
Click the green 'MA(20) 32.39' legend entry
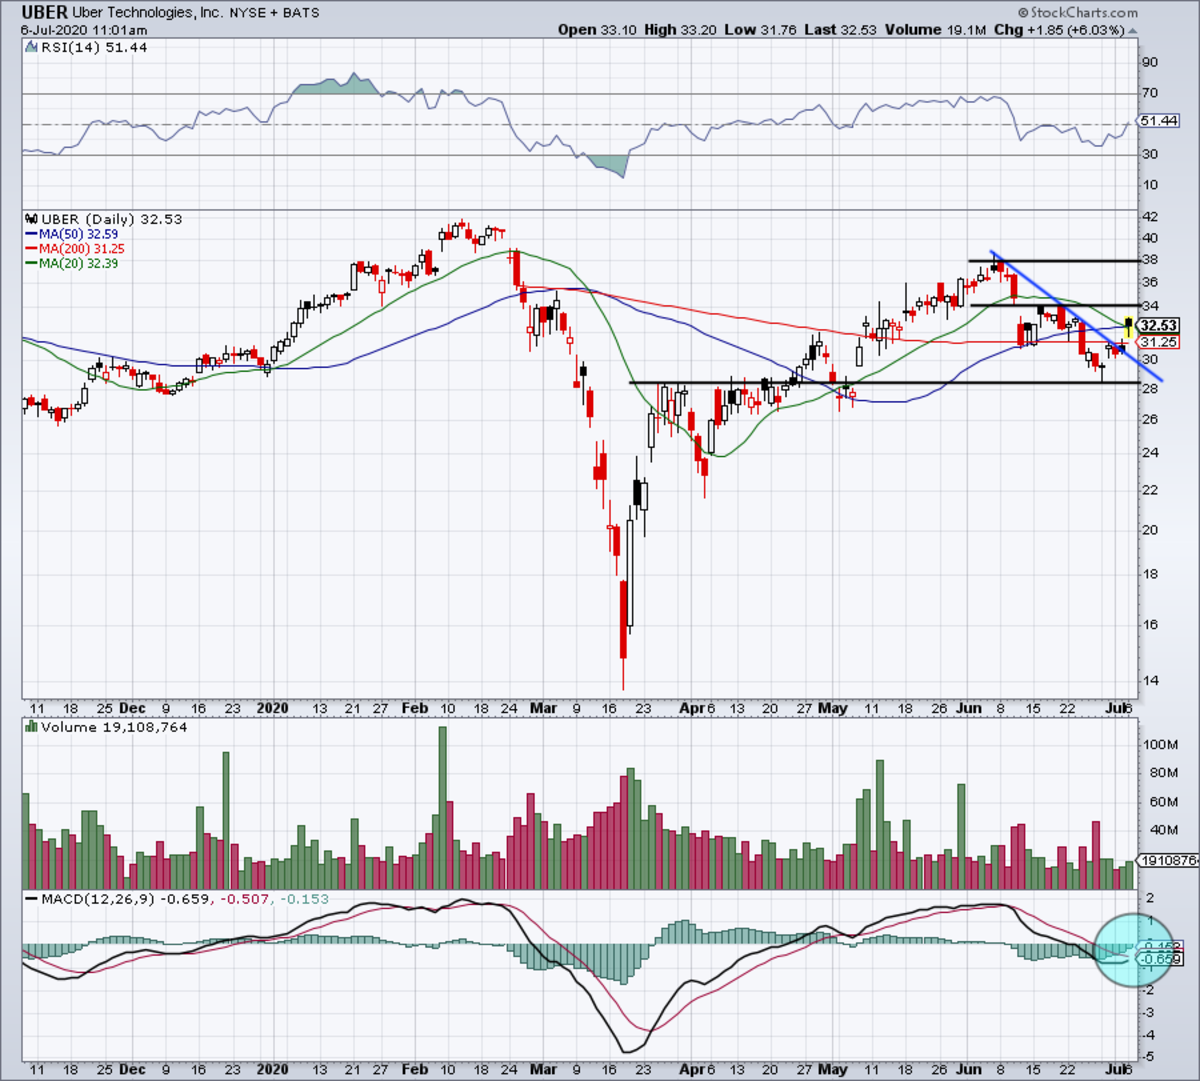pos(71,263)
